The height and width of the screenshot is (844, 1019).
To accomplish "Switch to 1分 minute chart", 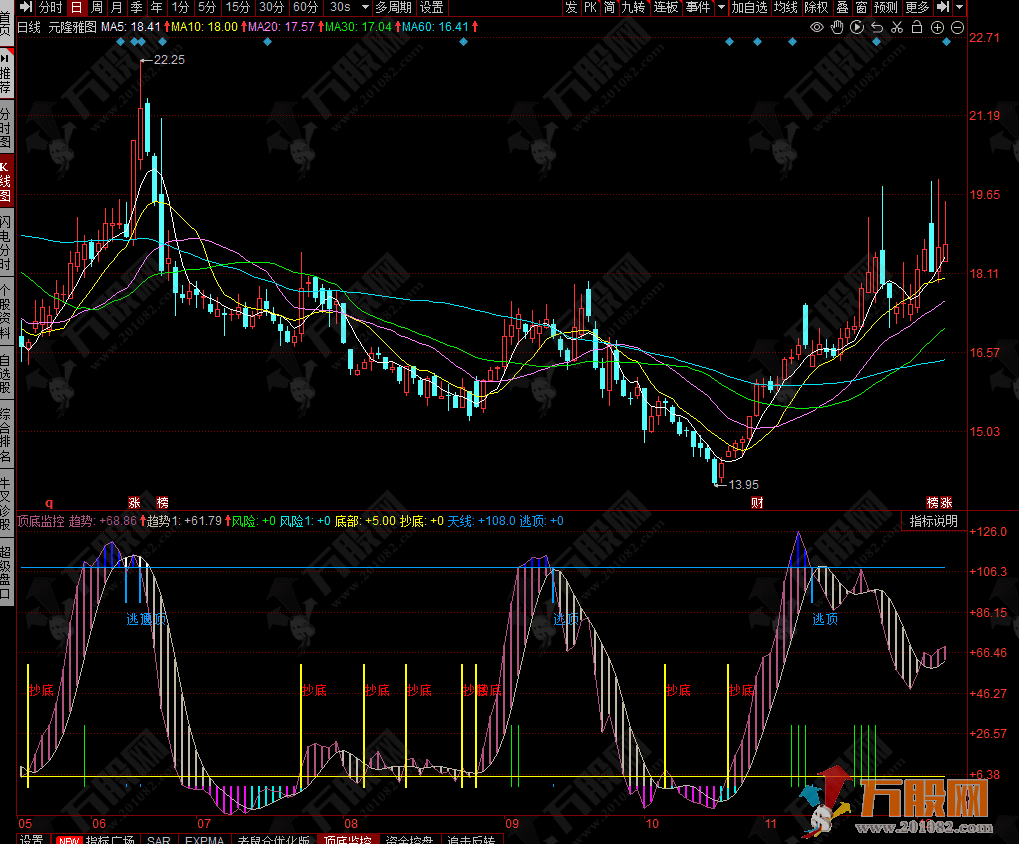I will point(180,7).
